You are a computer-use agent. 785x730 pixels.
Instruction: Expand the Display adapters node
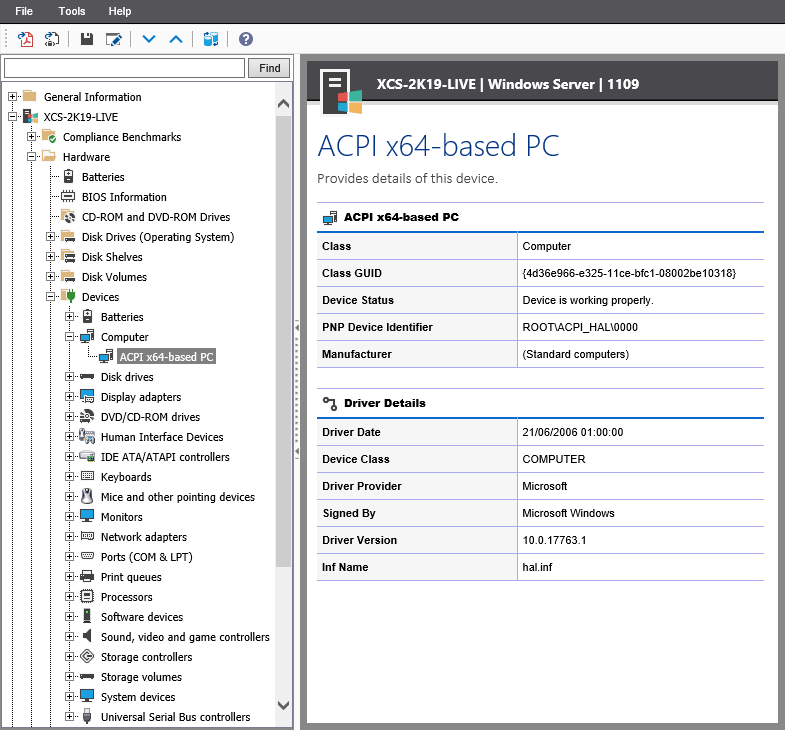[70, 397]
